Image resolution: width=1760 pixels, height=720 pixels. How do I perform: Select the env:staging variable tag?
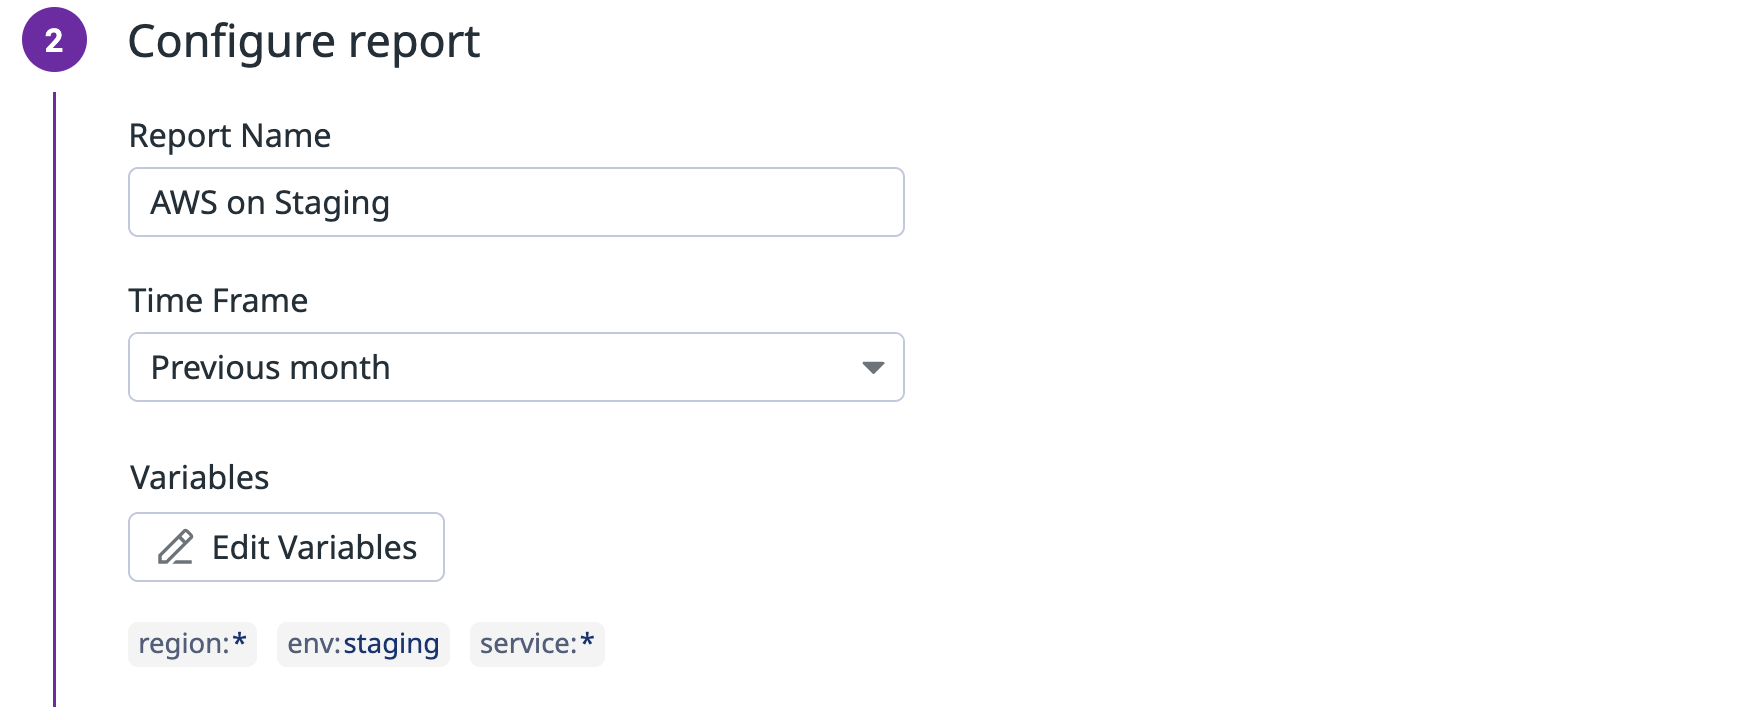(363, 644)
